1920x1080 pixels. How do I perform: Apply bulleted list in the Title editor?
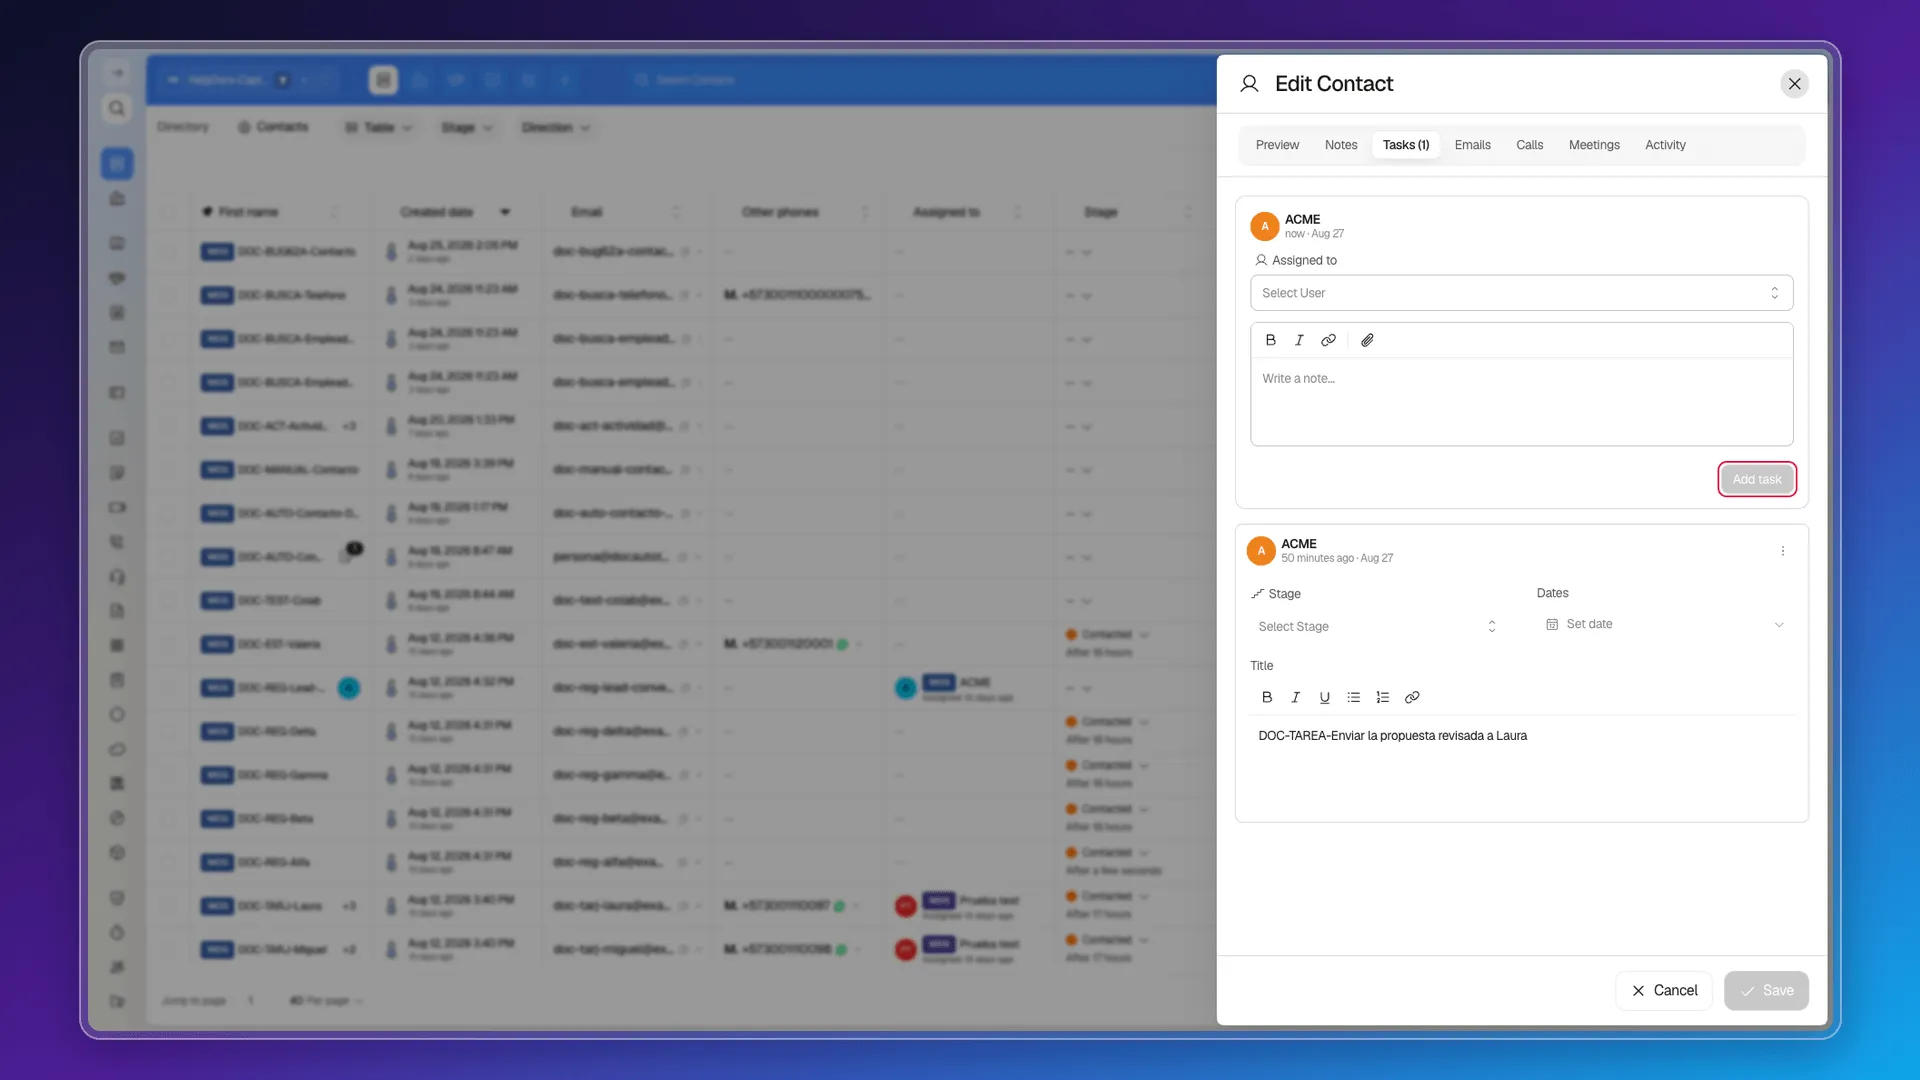pyautogui.click(x=1354, y=697)
